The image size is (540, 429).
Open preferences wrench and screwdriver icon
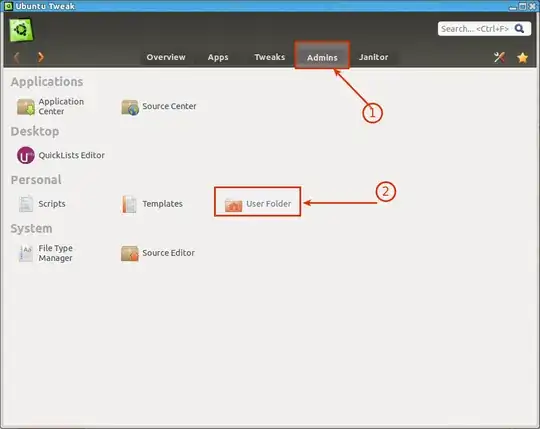pyautogui.click(x=499, y=57)
